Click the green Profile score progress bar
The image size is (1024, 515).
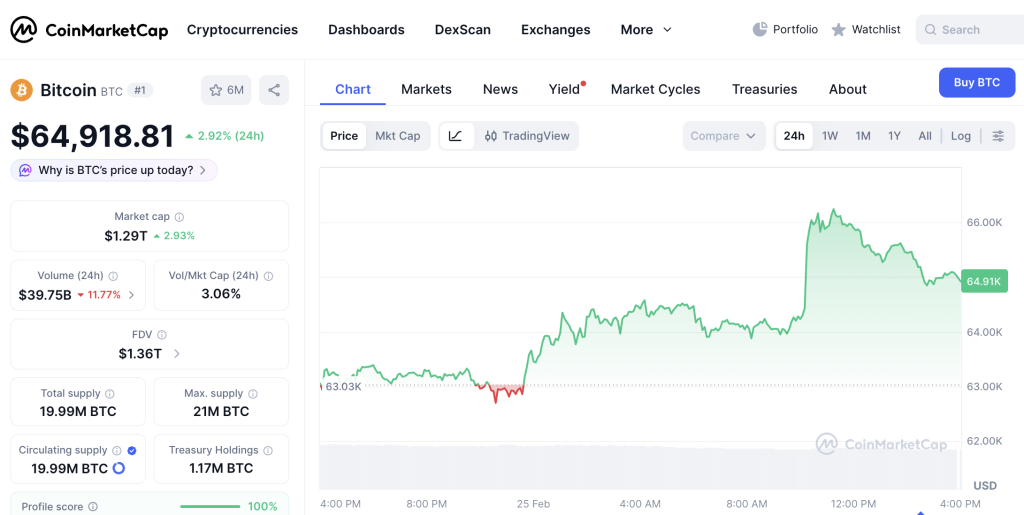point(210,507)
